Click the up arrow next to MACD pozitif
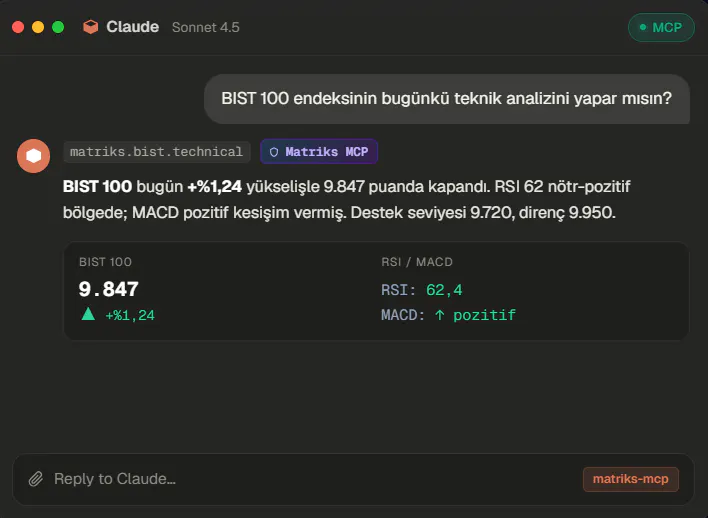 point(440,315)
